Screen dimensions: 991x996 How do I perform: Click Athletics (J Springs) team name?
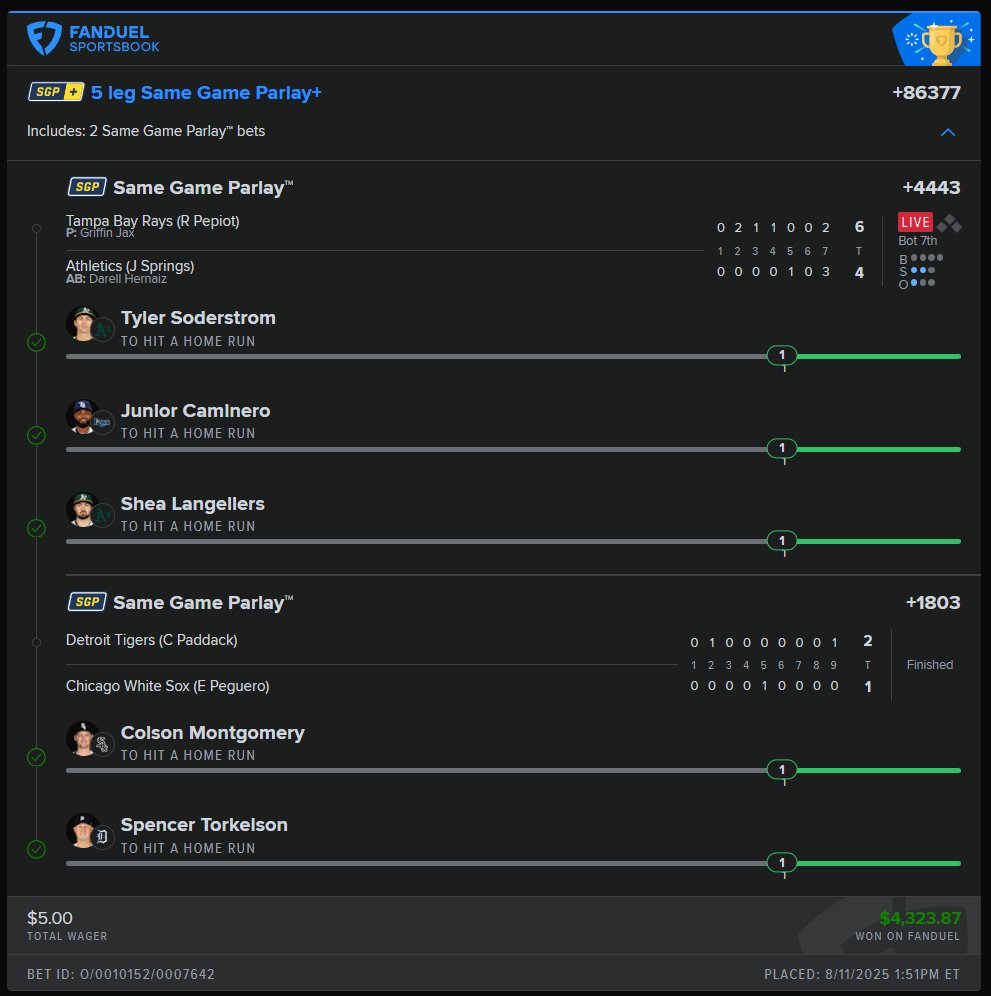tap(130, 266)
